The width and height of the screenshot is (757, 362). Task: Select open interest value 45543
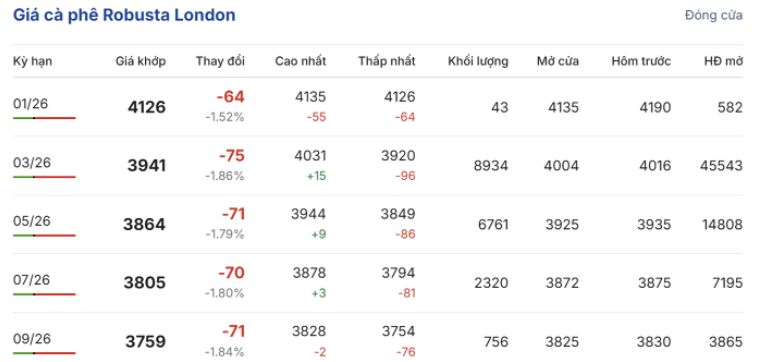point(721,166)
